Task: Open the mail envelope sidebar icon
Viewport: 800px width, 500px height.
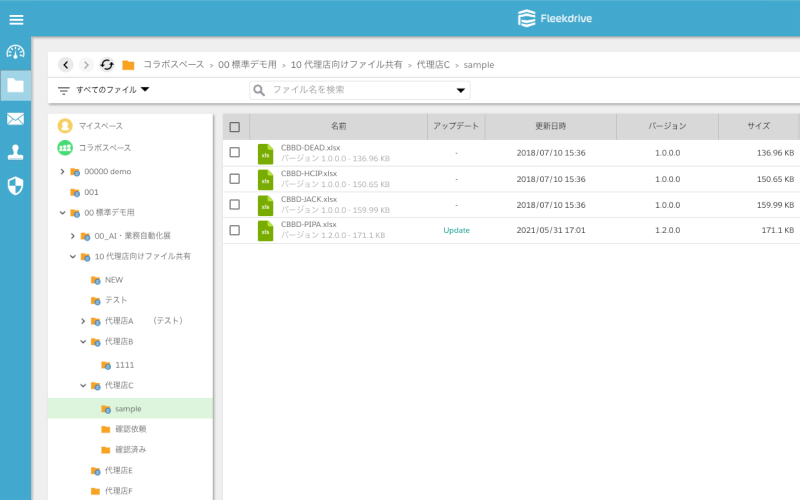Action: click(15, 119)
